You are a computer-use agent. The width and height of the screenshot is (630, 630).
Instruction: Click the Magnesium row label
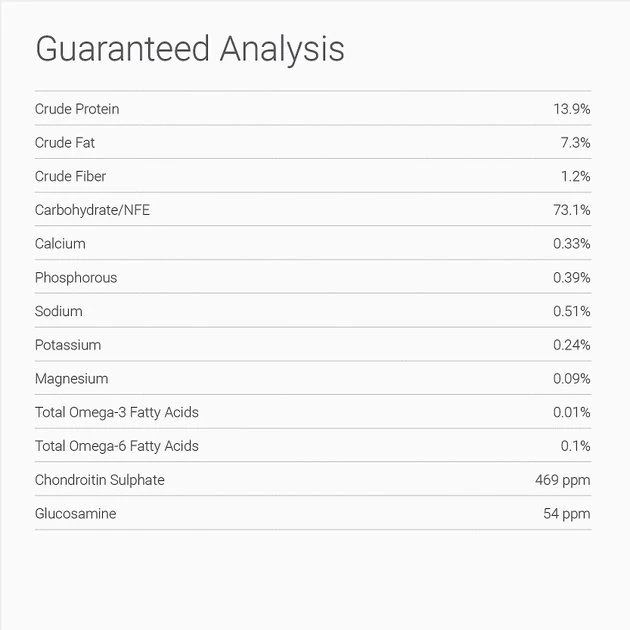tap(71, 379)
